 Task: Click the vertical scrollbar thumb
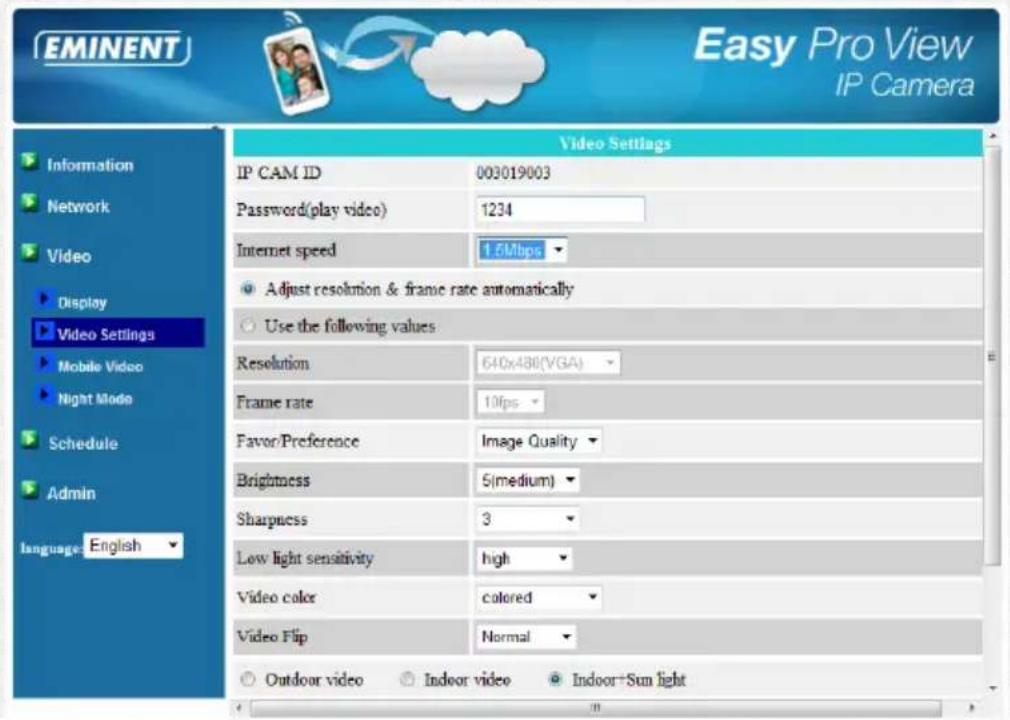(x=993, y=356)
